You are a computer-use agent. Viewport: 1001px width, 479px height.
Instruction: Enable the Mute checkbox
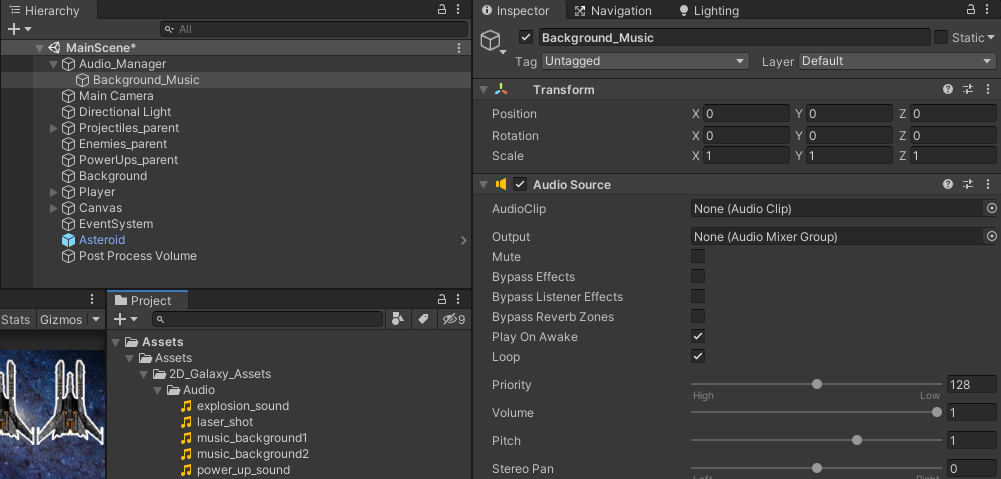click(698, 256)
